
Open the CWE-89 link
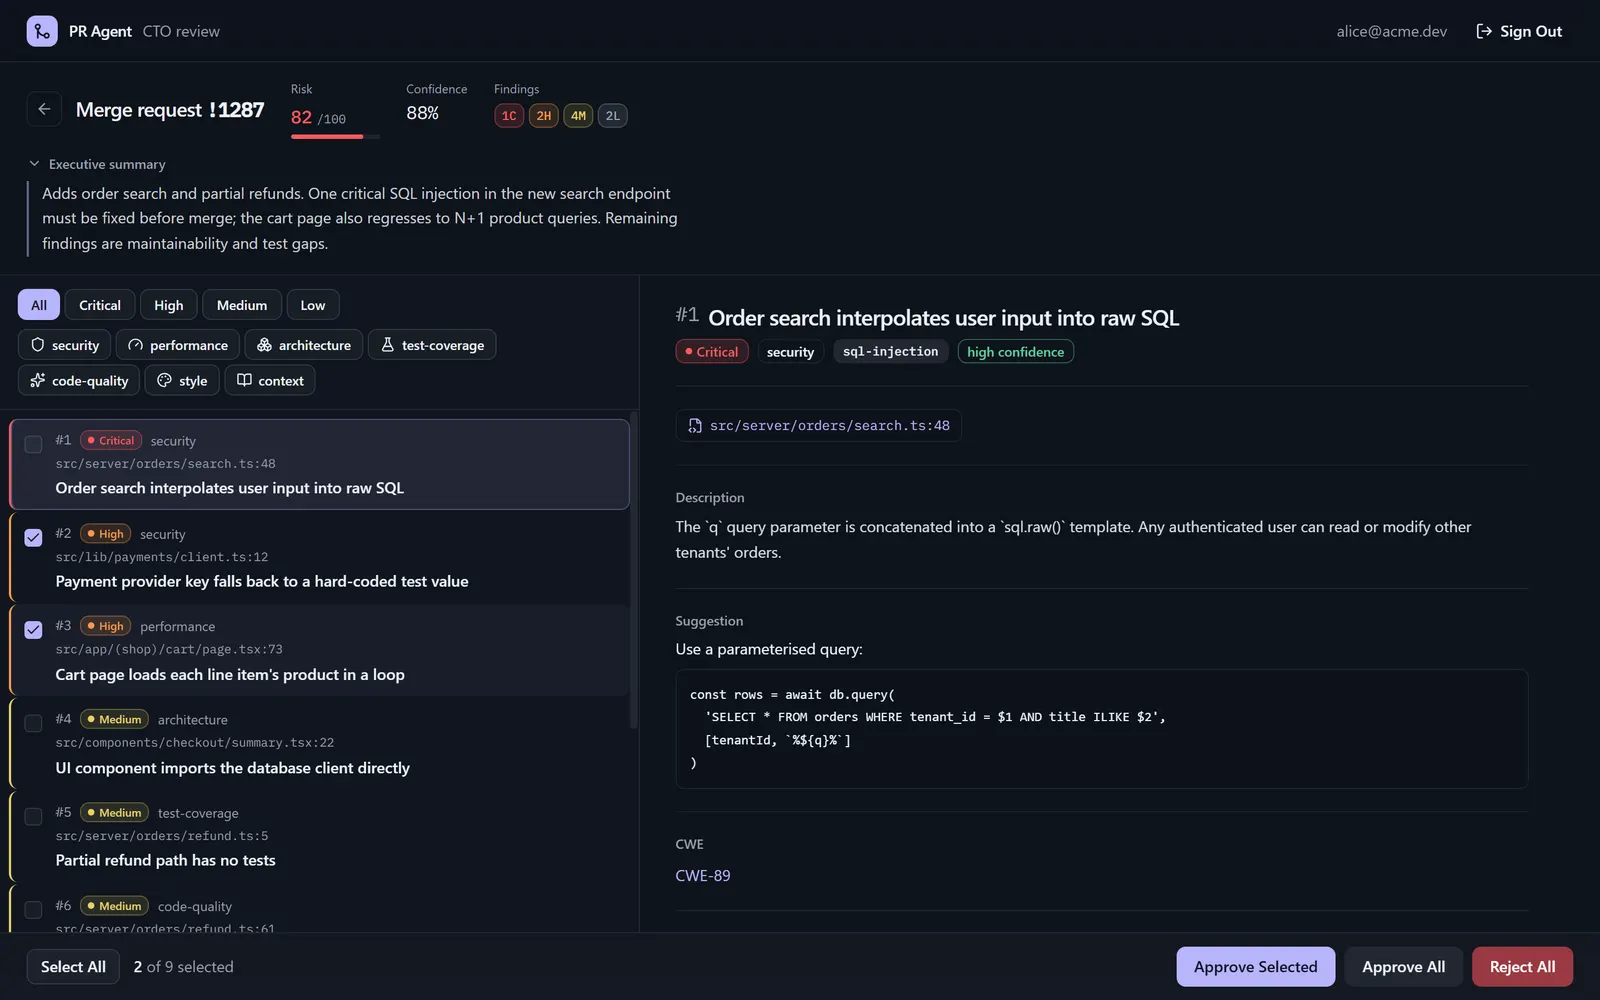pos(703,876)
